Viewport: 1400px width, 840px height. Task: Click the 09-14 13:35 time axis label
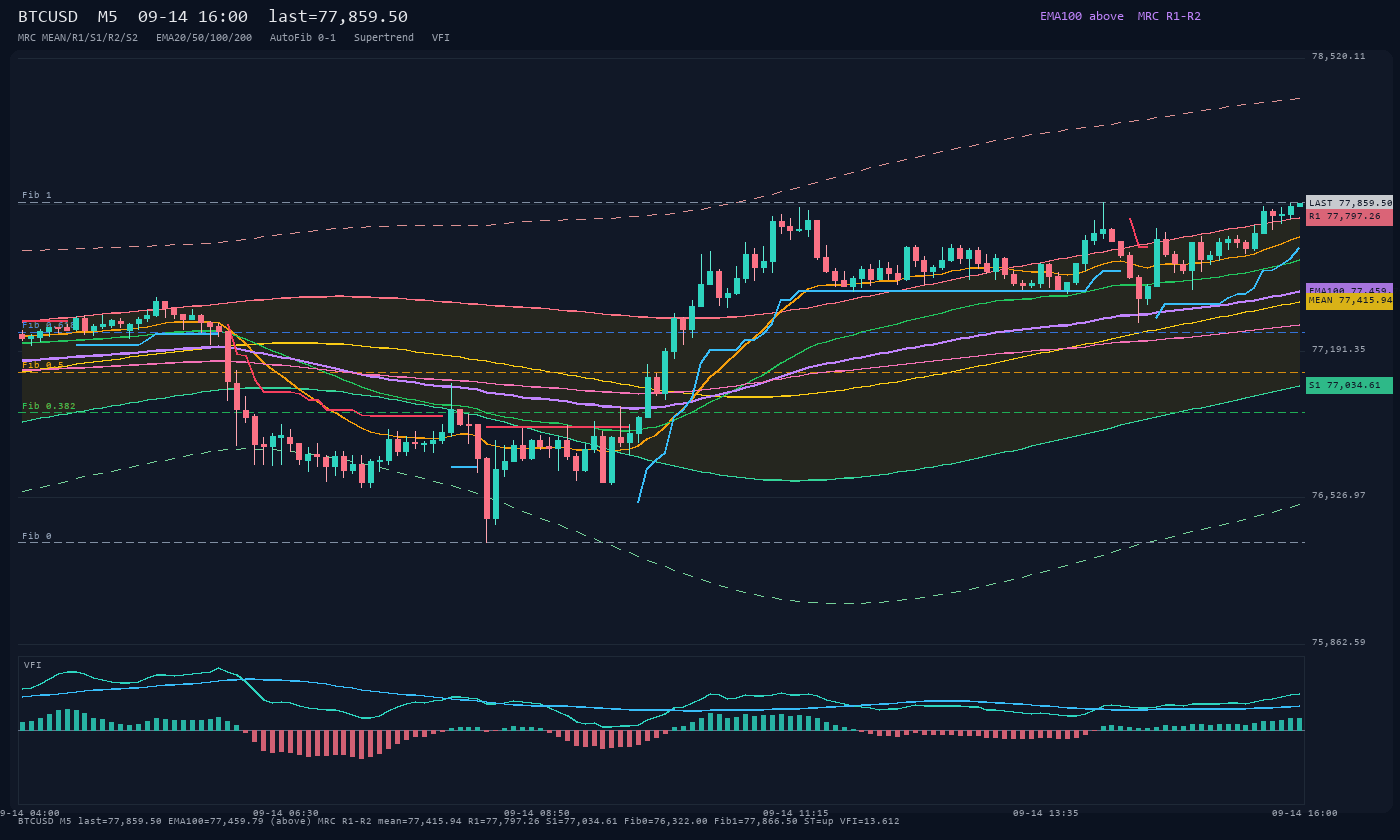[x=1046, y=813]
